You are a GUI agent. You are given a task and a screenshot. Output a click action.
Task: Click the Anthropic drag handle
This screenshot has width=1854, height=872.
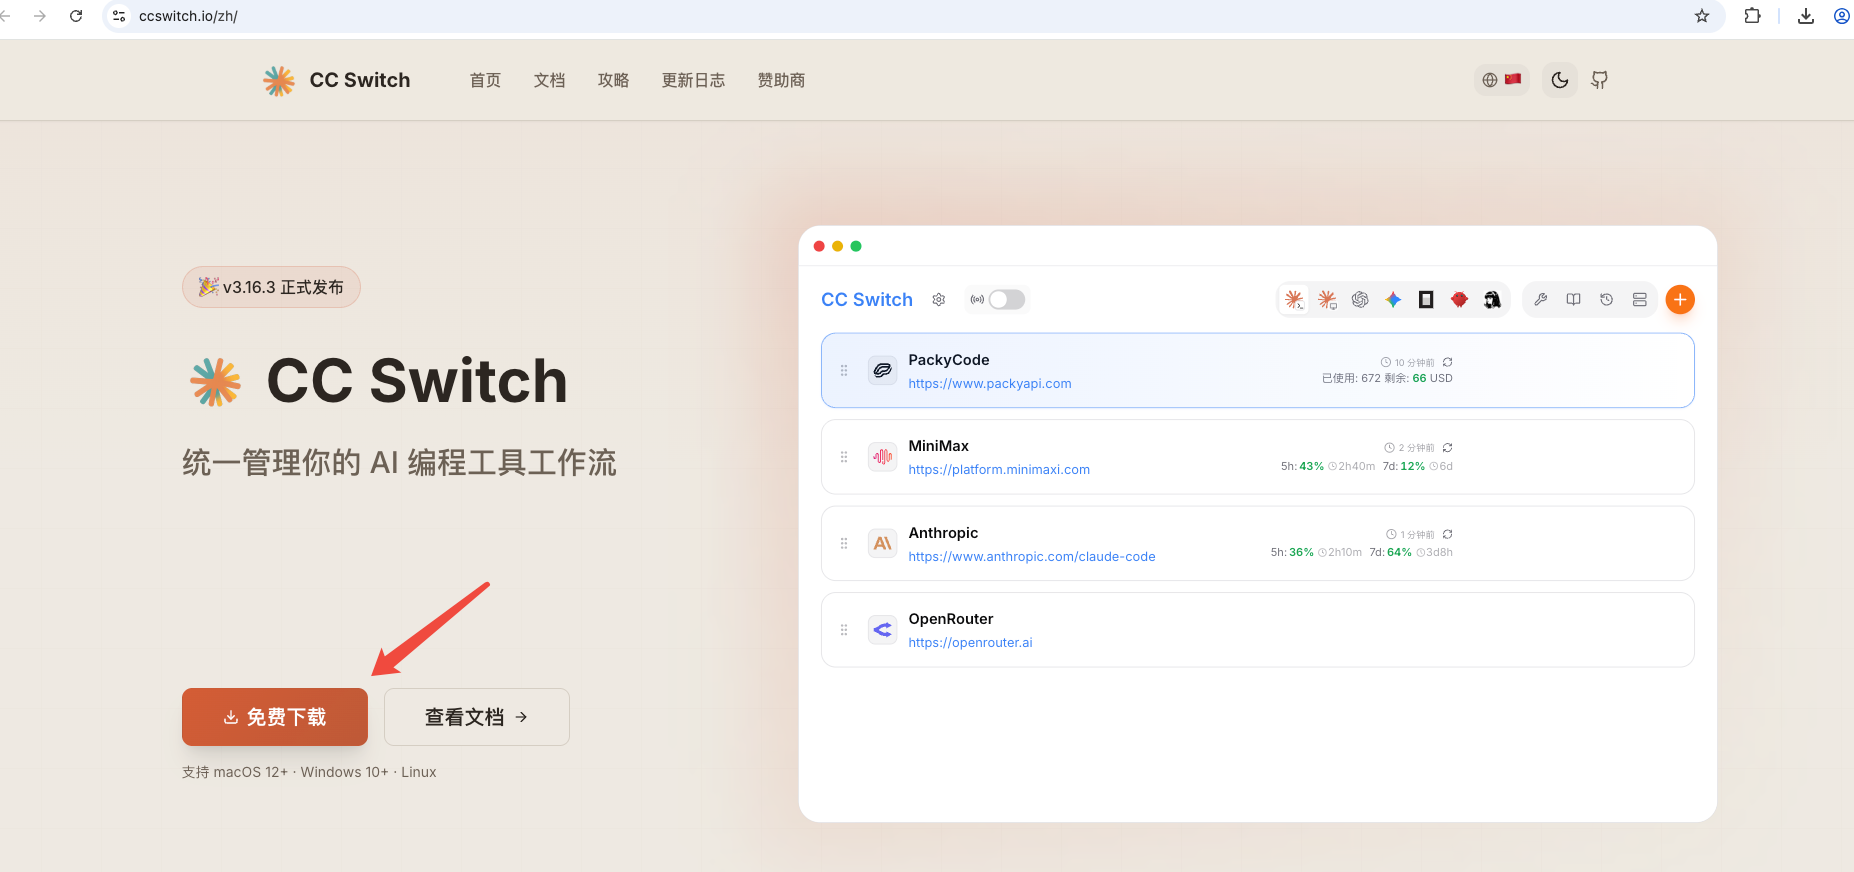click(x=844, y=543)
